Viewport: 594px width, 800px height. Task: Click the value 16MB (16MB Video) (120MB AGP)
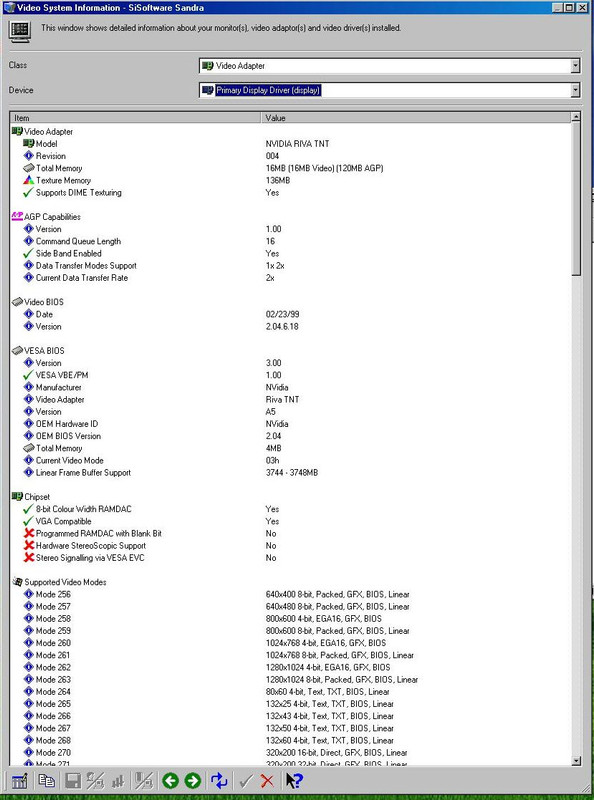tap(325, 168)
